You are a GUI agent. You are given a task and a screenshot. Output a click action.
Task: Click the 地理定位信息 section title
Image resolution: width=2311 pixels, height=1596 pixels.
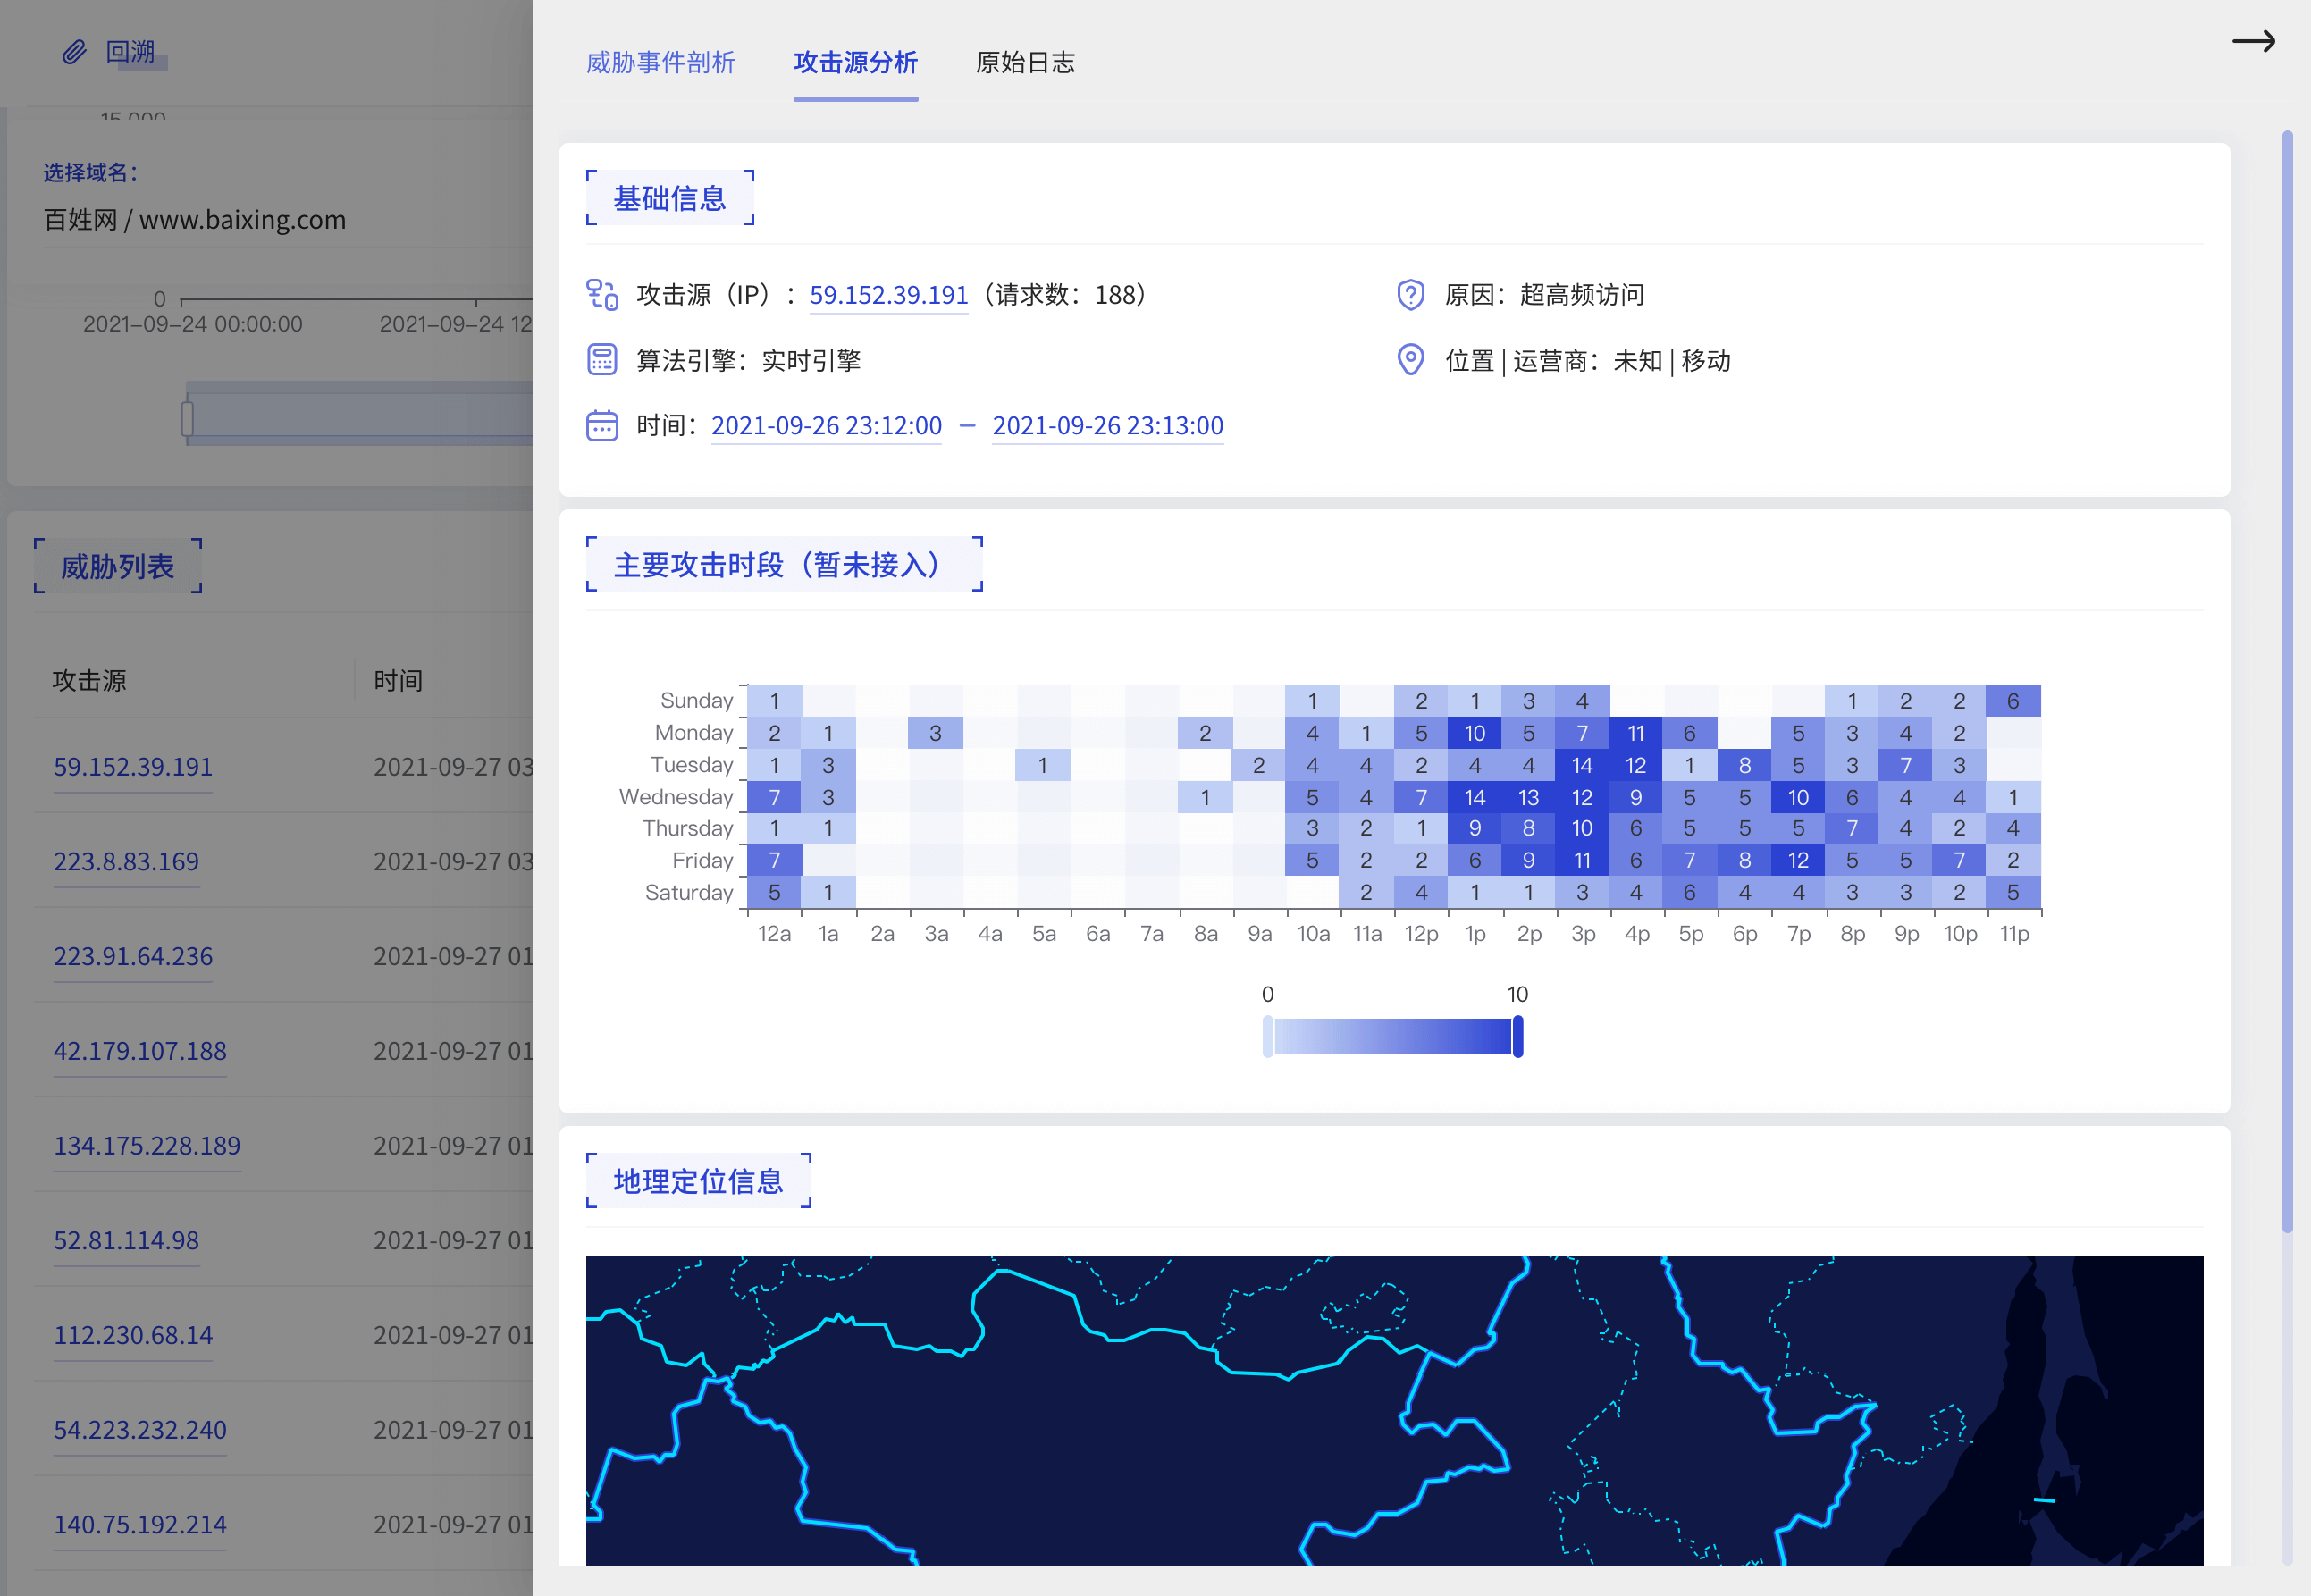698,1181
